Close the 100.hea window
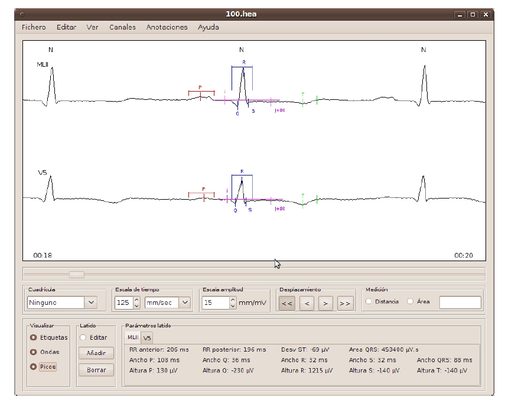This screenshot has width=505, height=400. pos(486,15)
